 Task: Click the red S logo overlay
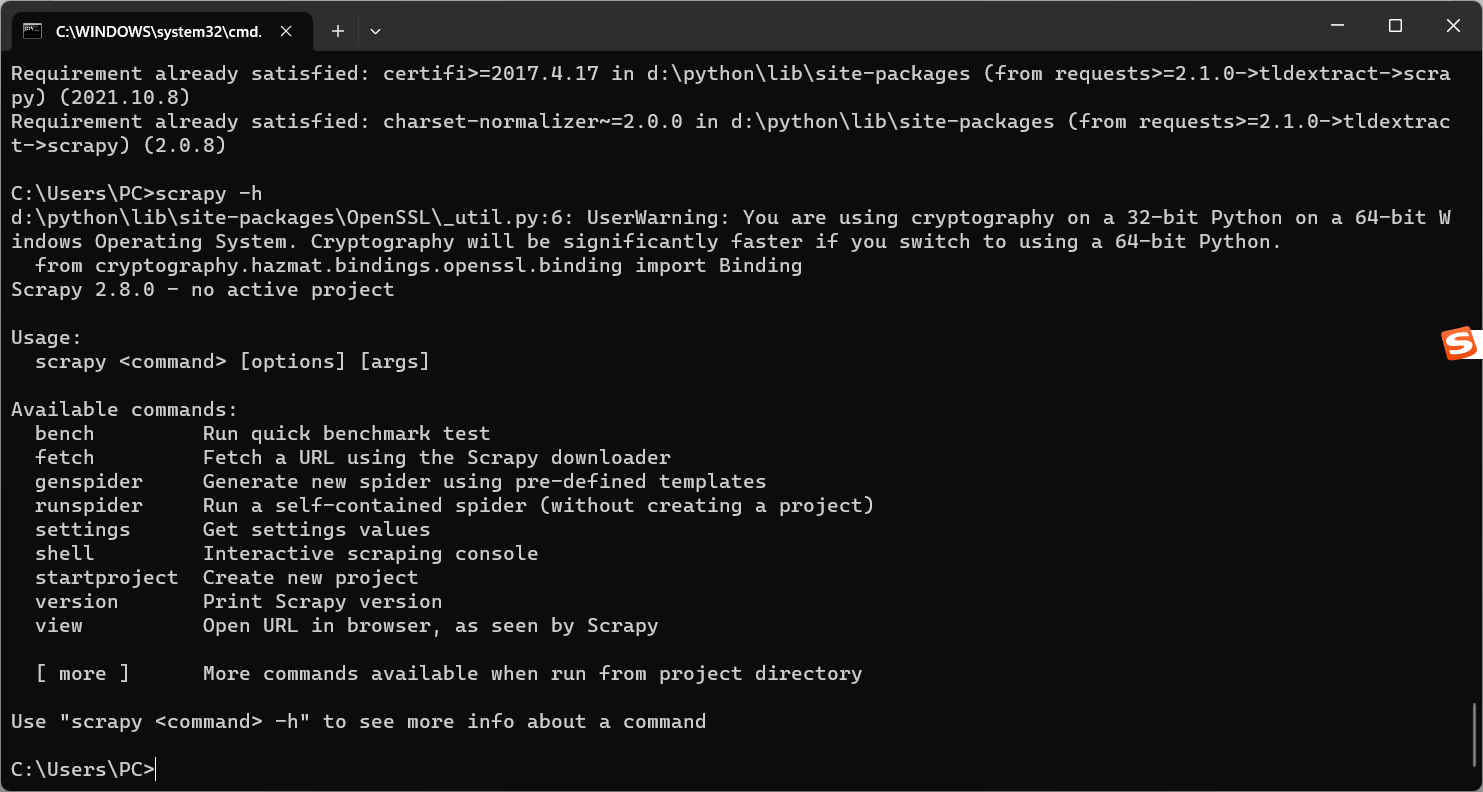(x=1461, y=343)
